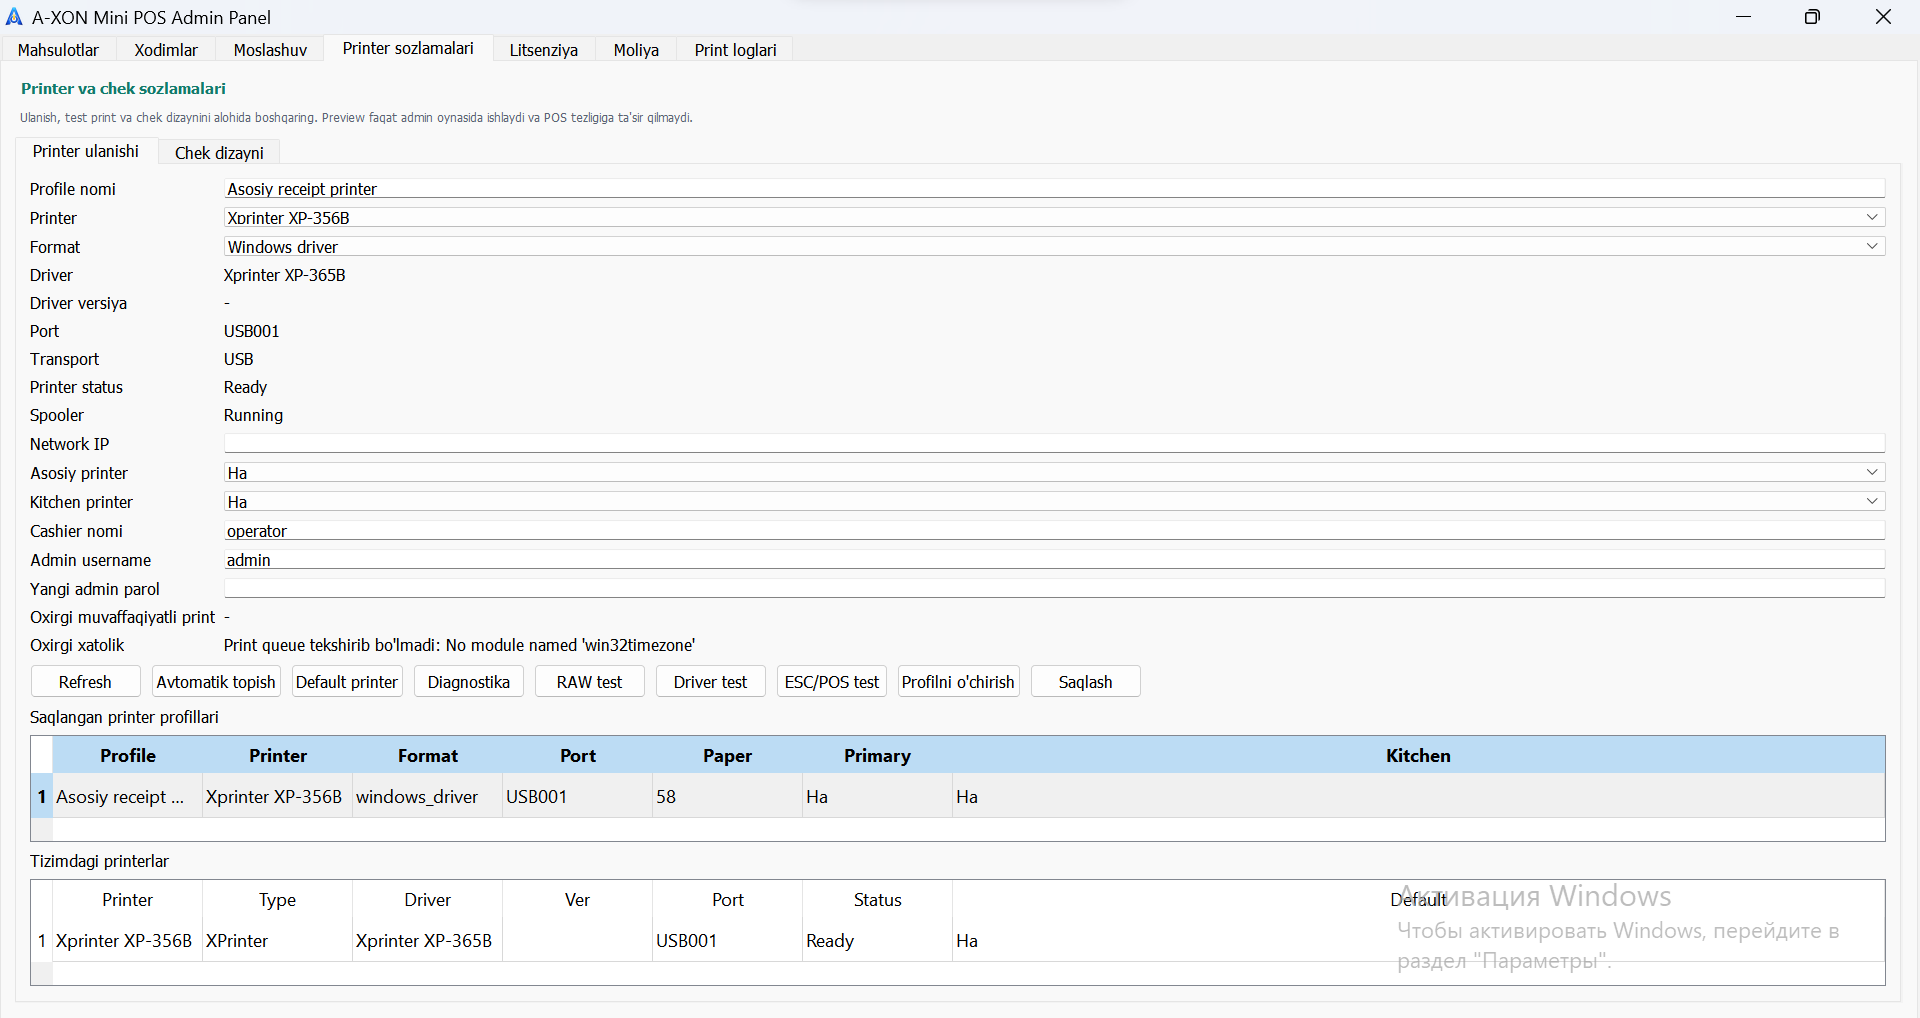Click the Avtomatik topish button
The width and height of the screenshot is (1920, 1018).
tap(216, 682)
